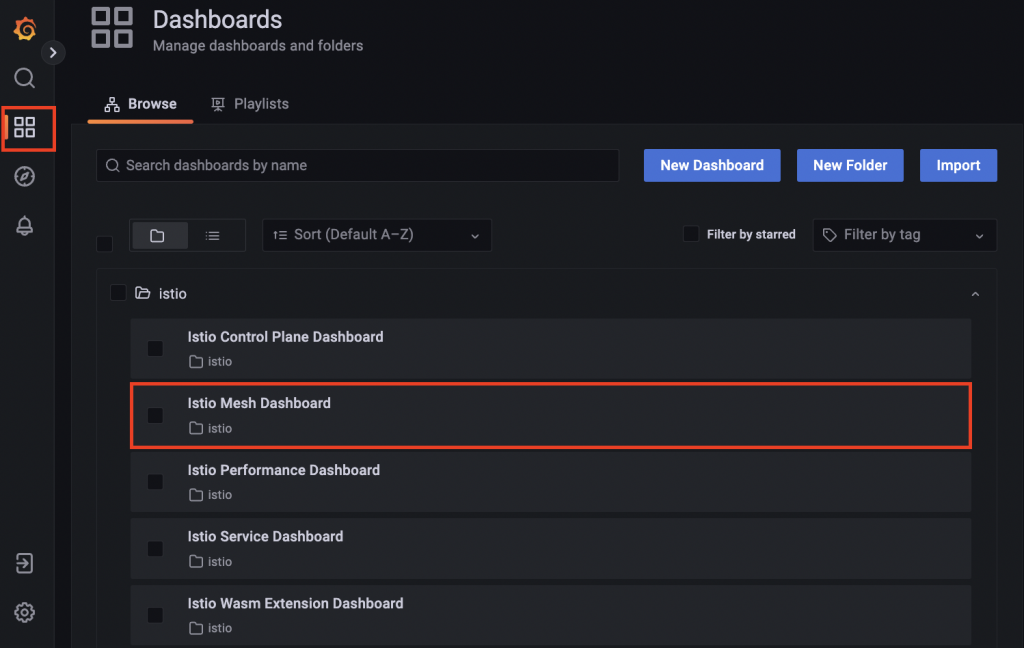Open the Dashboards grid icon in sidebar
Image resolution: width=1024 pixels, height=648 pixels.
(x=25, y=128)
